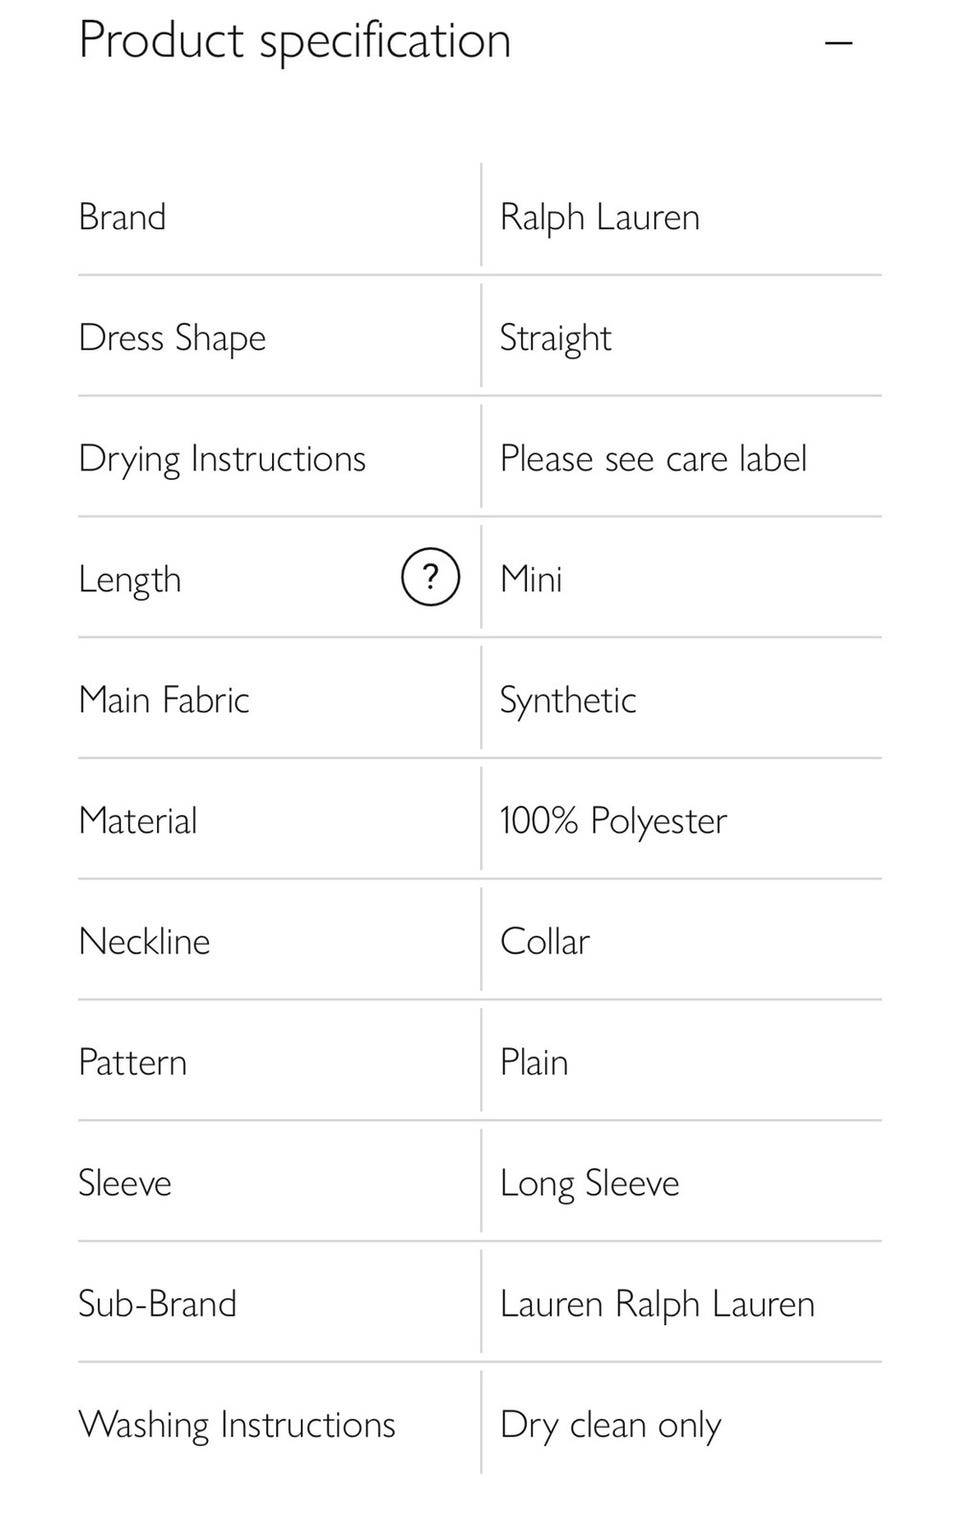Click the Dry clean only text

(610, 1425)
